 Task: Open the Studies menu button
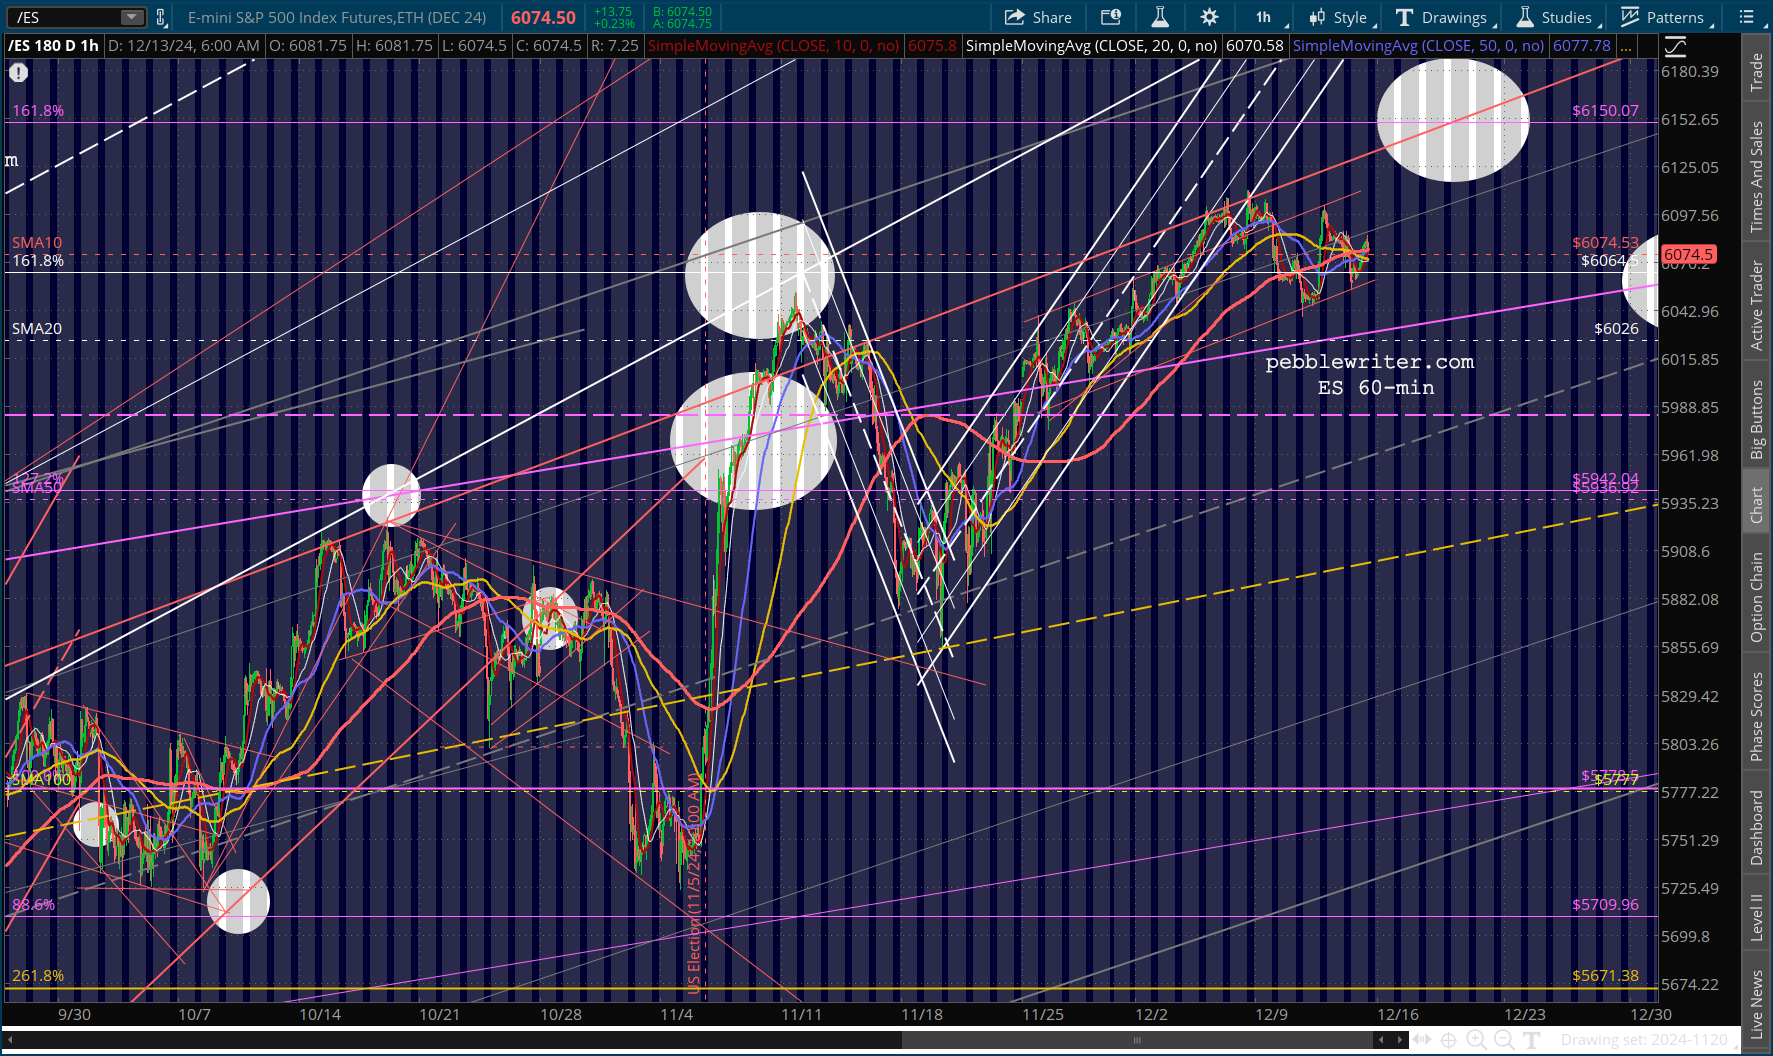[1555, 17]
